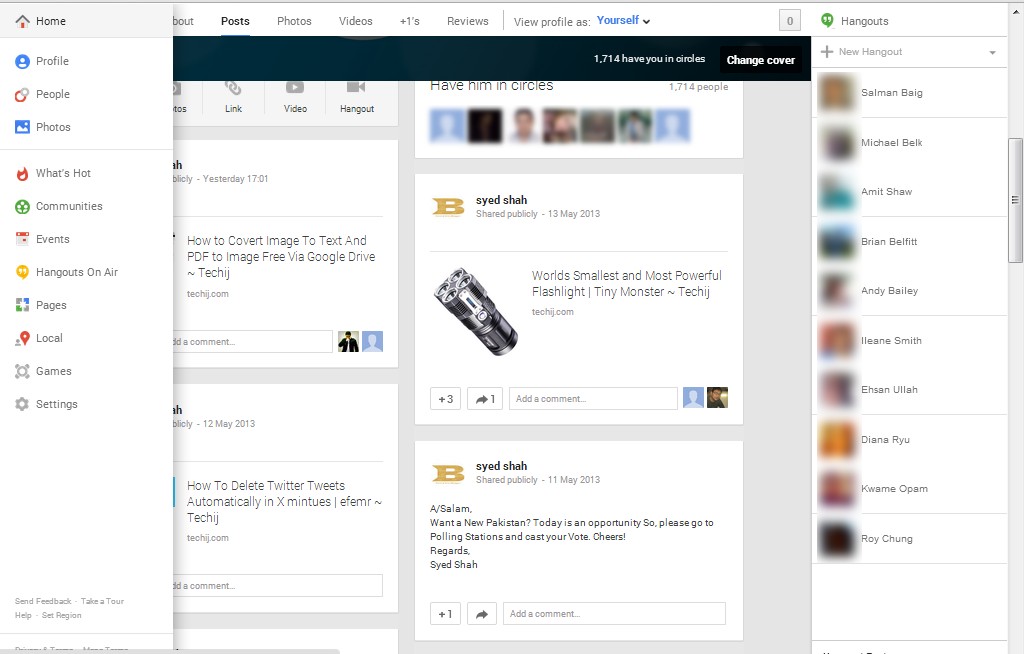The height and width of the screenshot is (654, 1024).
Task: Click comment field under Twitter Tweets article
Action: pos(278,586)
